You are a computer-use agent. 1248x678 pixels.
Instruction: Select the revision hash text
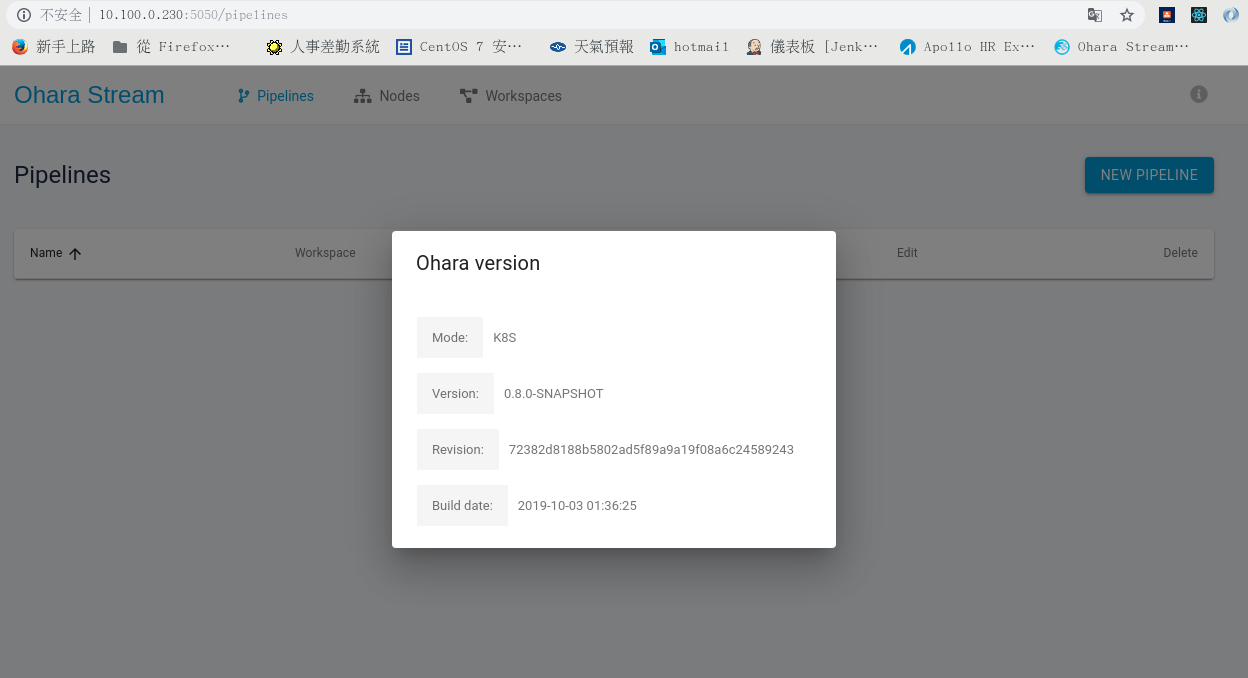click(651, 450)
